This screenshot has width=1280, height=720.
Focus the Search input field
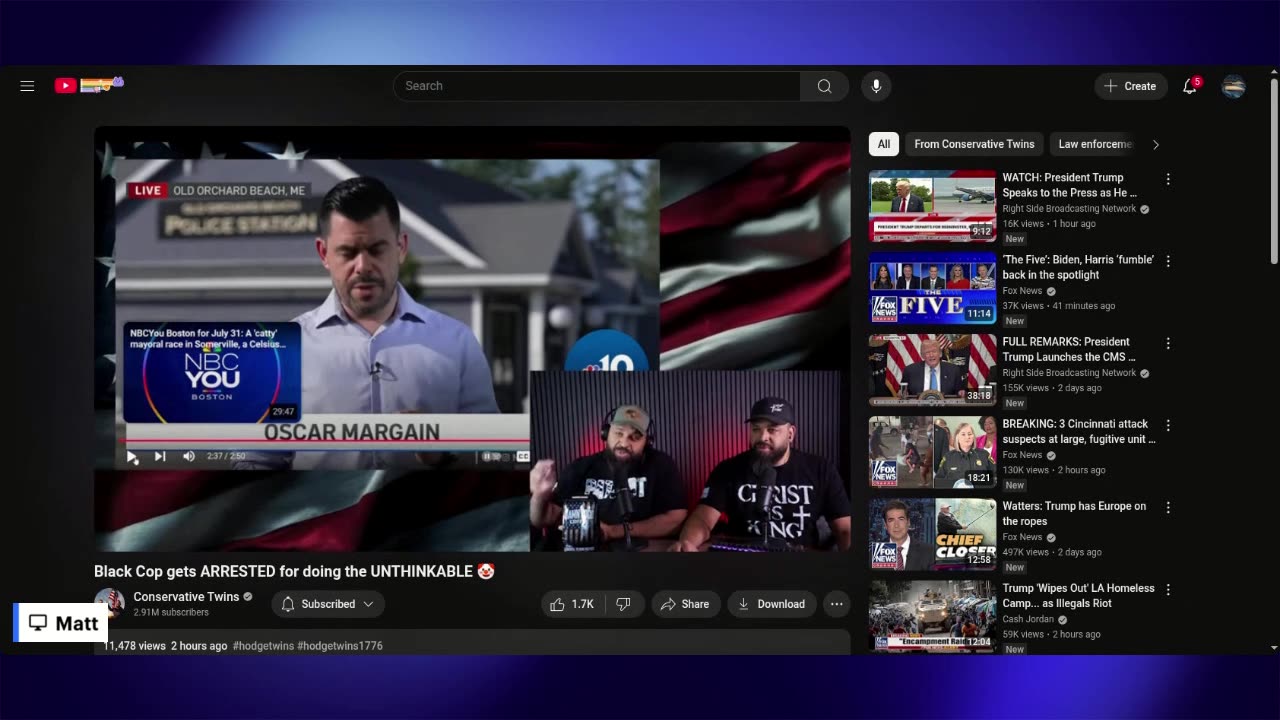597,86
